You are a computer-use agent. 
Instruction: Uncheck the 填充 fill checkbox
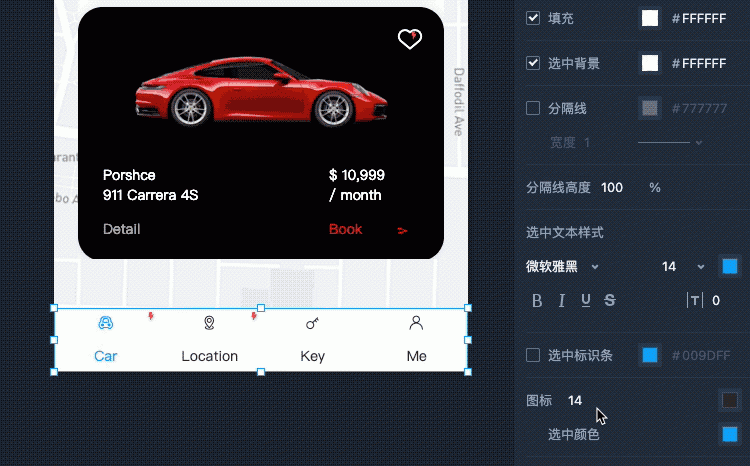[533, 18]
